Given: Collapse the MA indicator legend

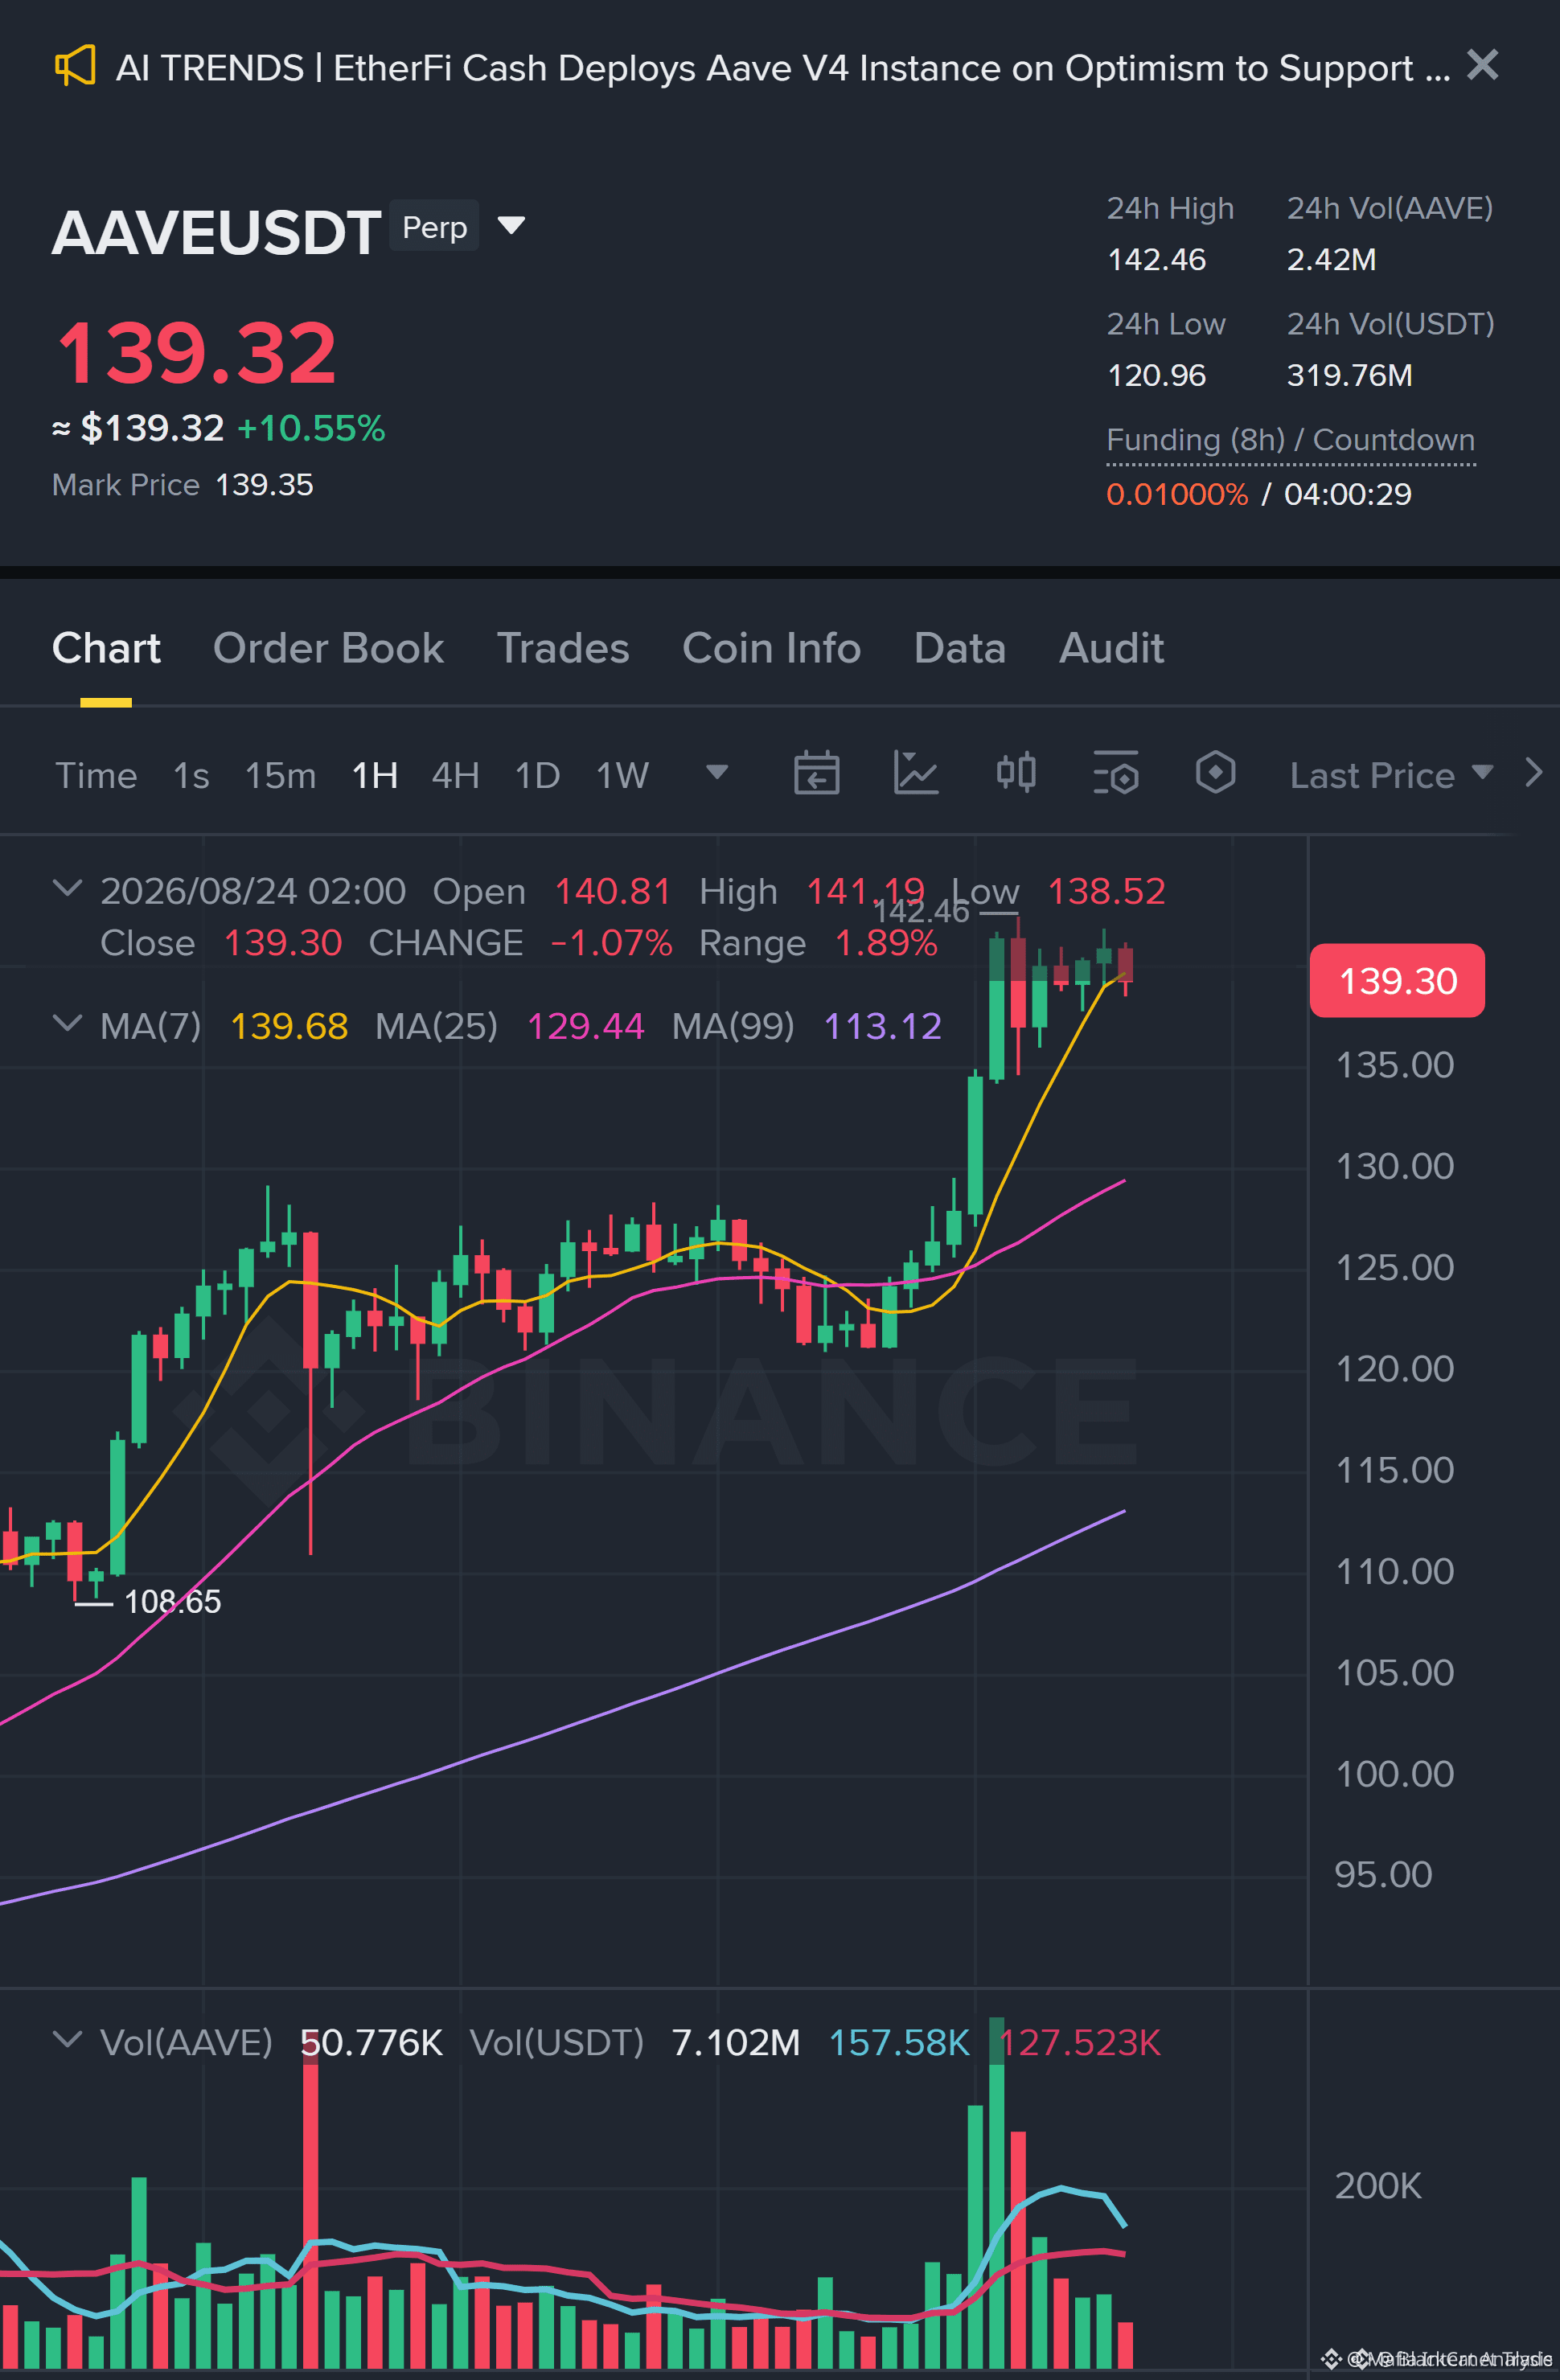Looking at the screenshot, I should (x=67, y=1023).
